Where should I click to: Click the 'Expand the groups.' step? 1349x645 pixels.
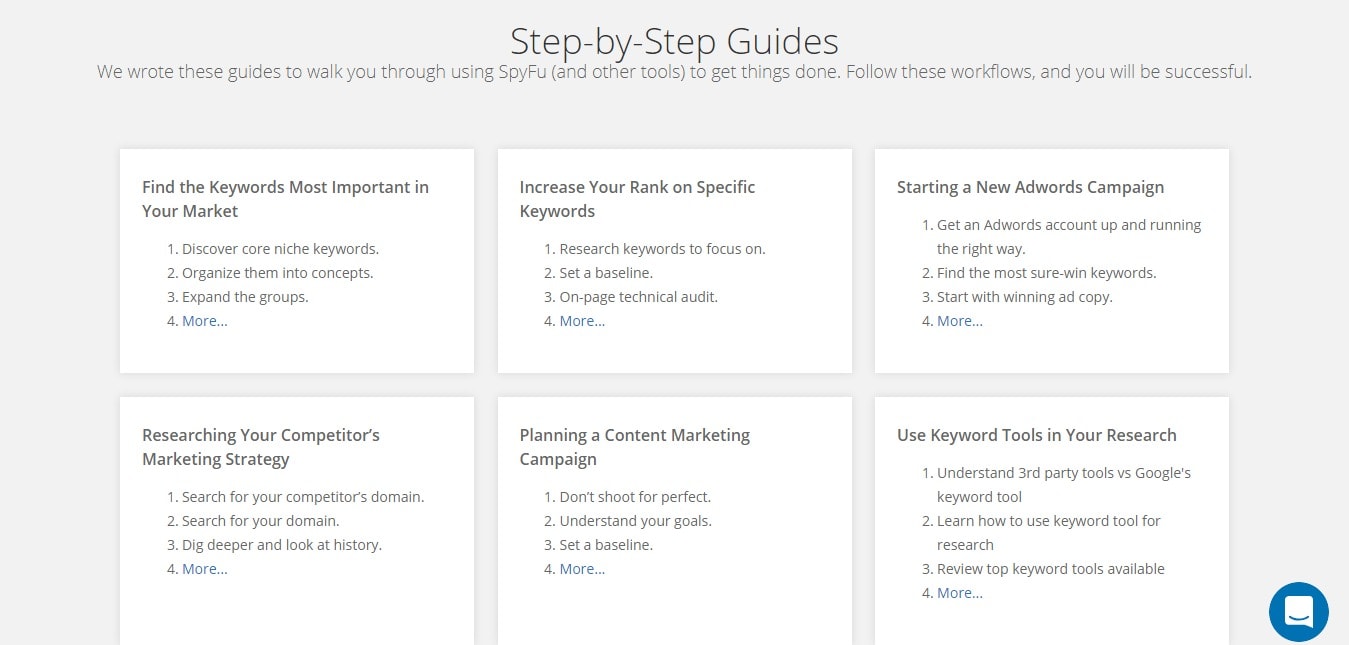pos(245,297)
